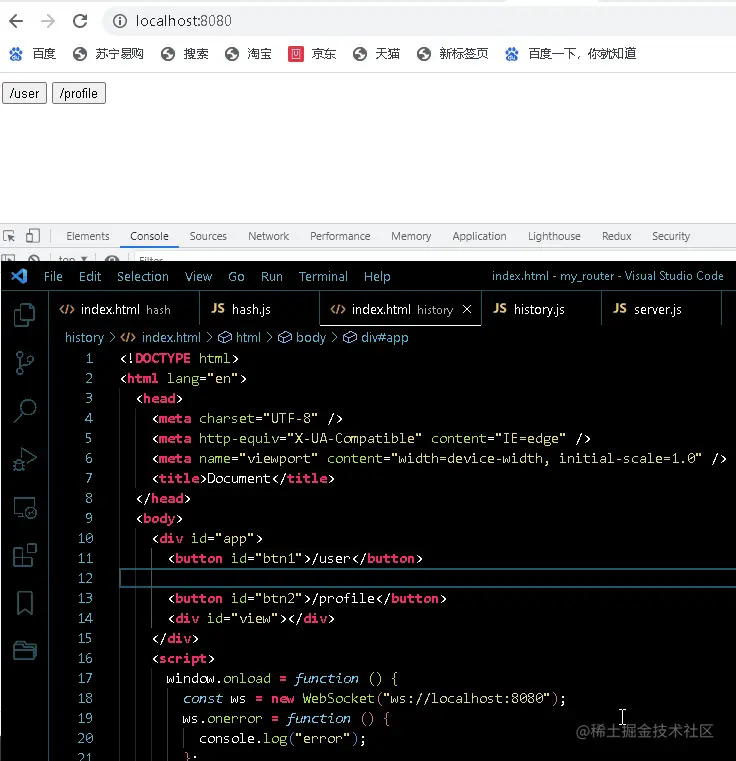Switch to the Network DevTools tab
The width and height of the screenshot is (736, 761).
pos(268,236)
